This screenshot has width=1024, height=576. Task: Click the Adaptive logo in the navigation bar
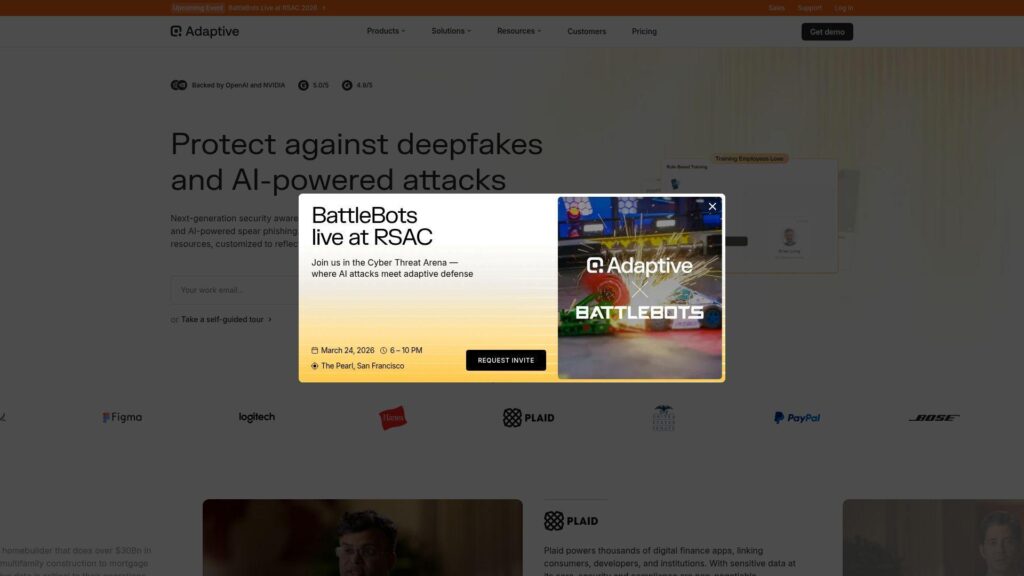tap(207, 31)
